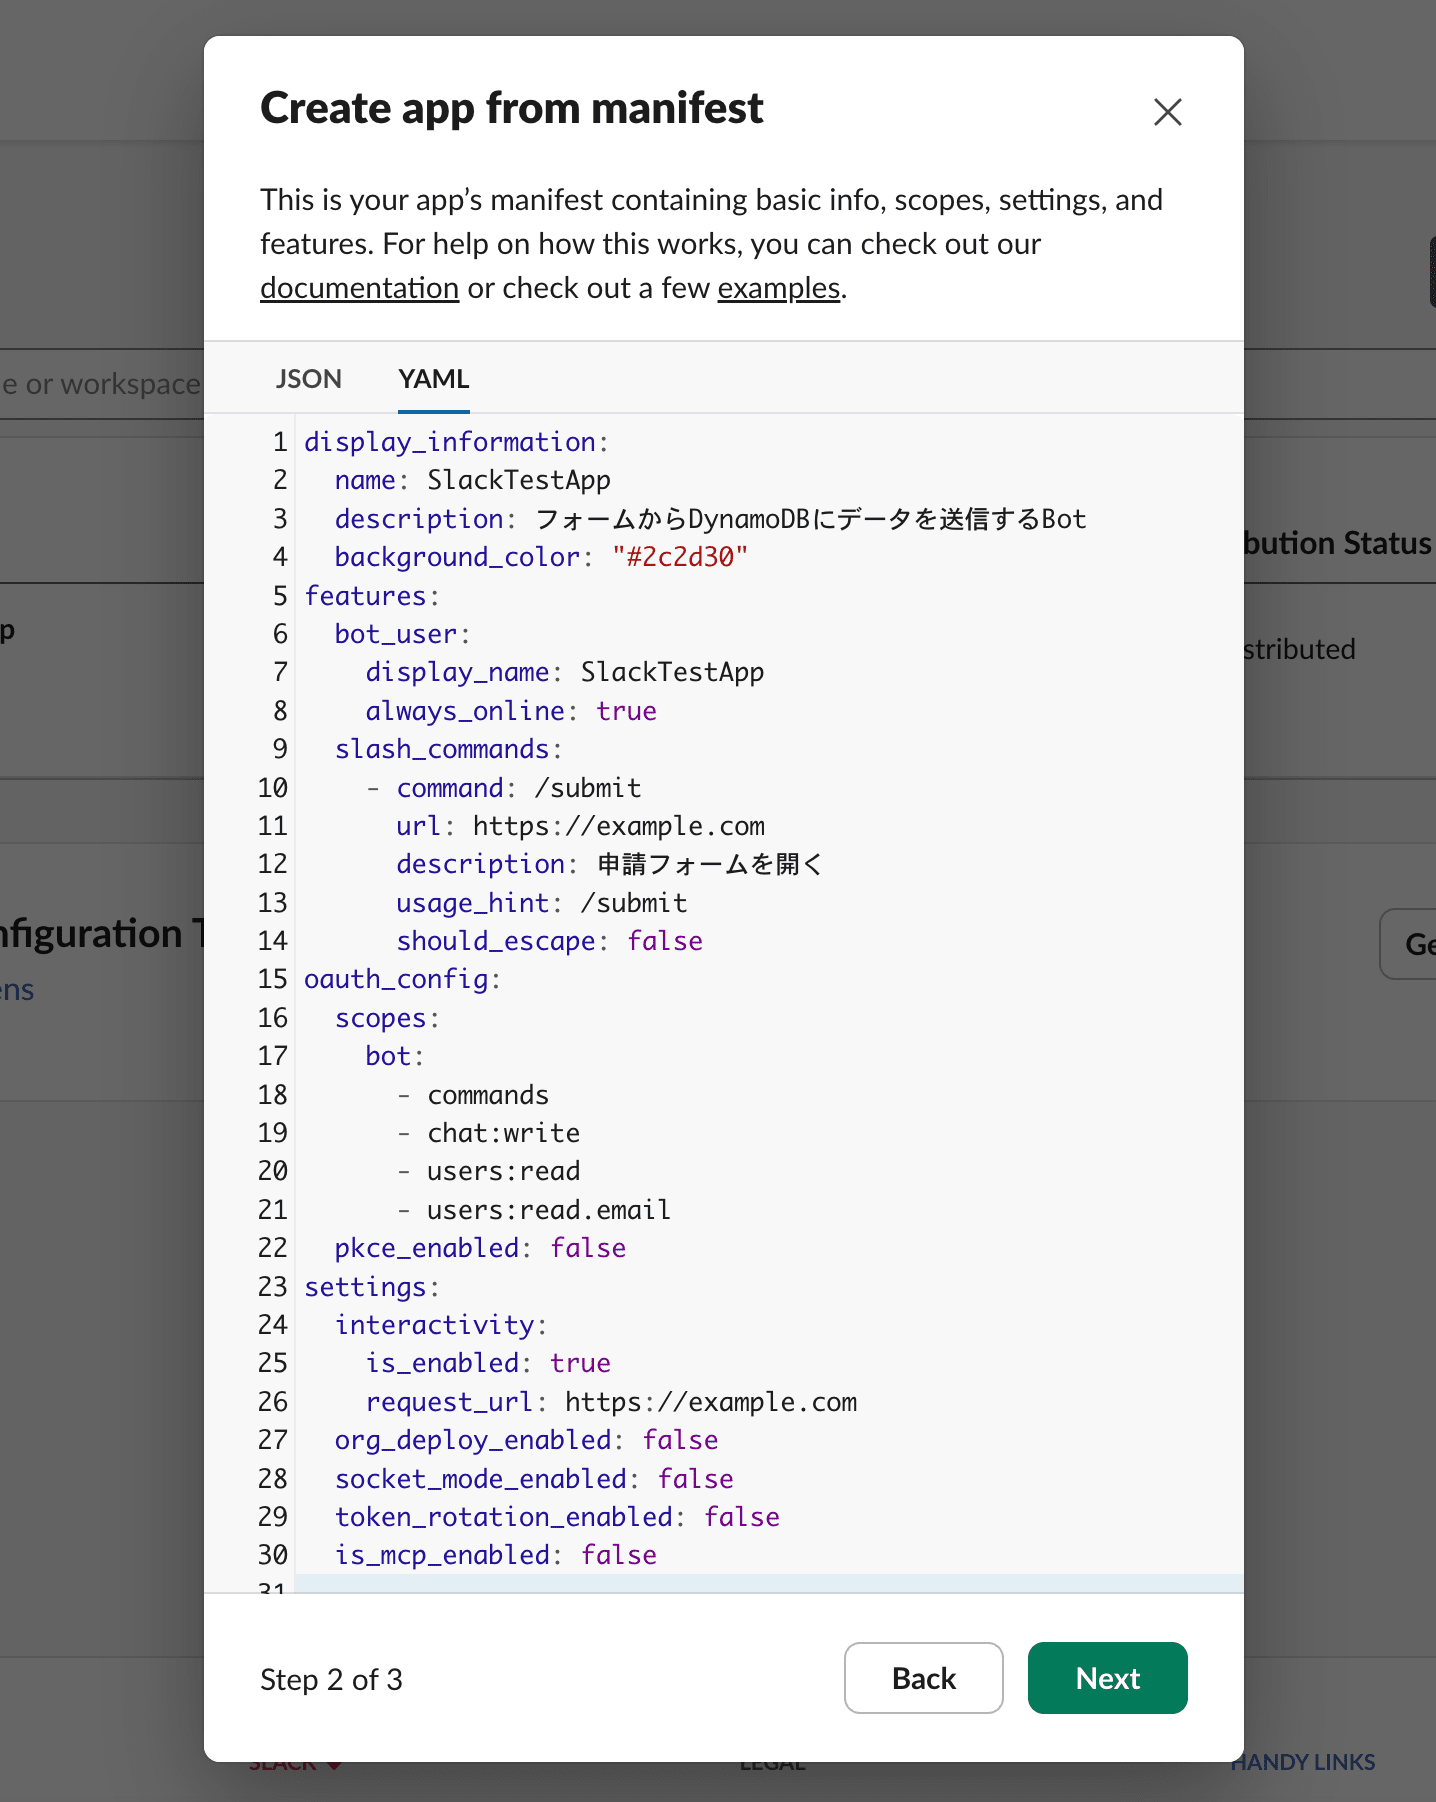1436x1802 pixels.
Task: Click line number 15 in the gutter
Action: point(272,979)
